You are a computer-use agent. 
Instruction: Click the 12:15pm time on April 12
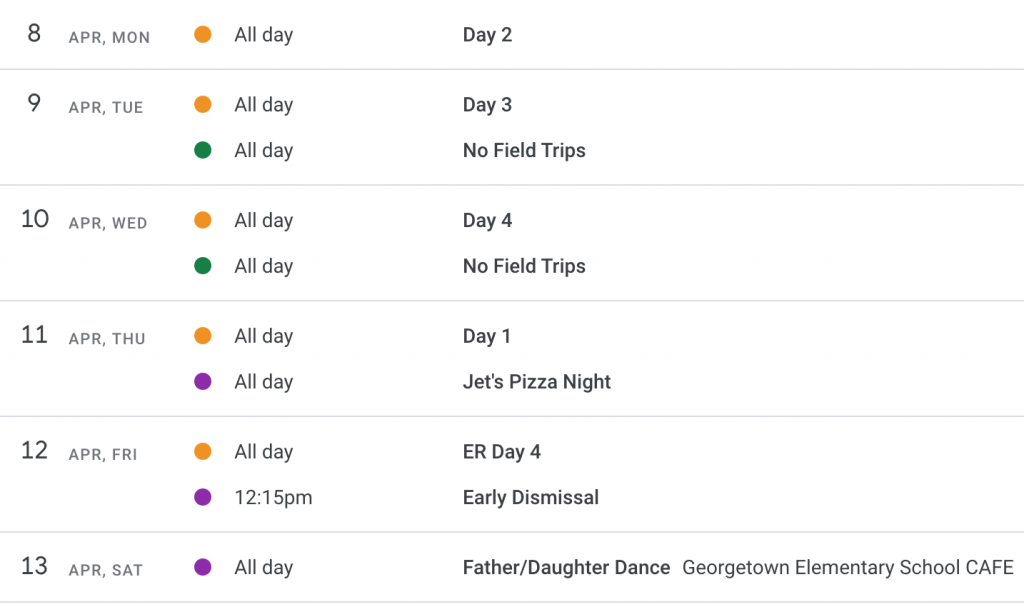click(273, 497)
